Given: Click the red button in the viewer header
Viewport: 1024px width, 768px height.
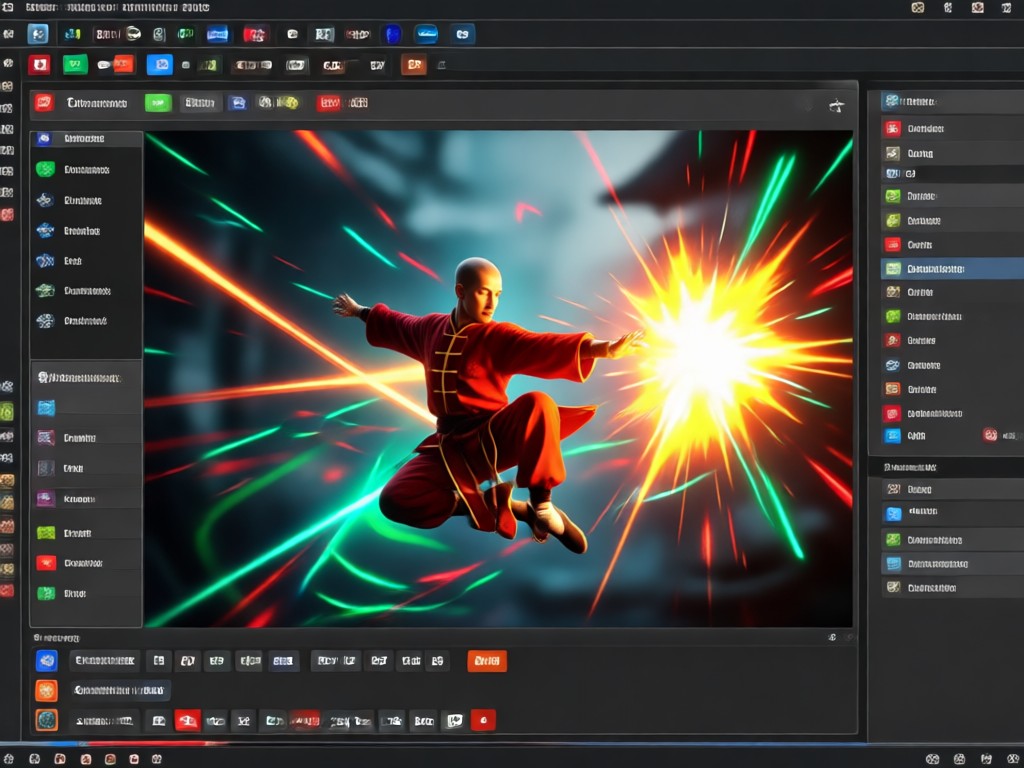Looking at the screenshot, I should coord(329,103).
